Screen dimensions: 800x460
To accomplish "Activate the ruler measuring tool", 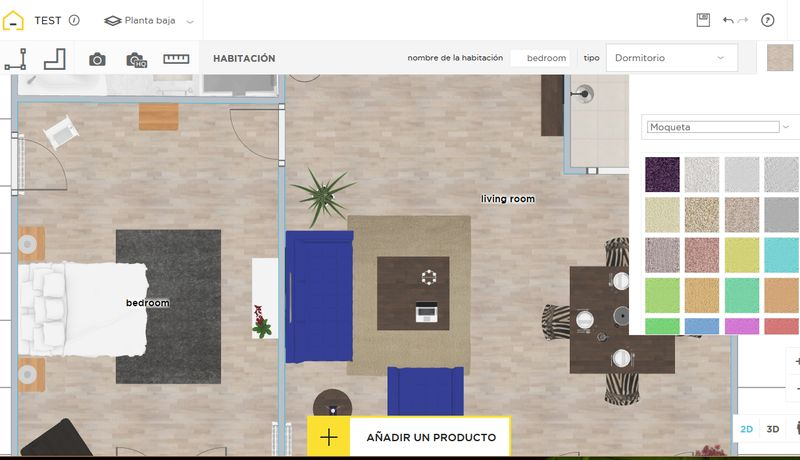I will point(176,59).
